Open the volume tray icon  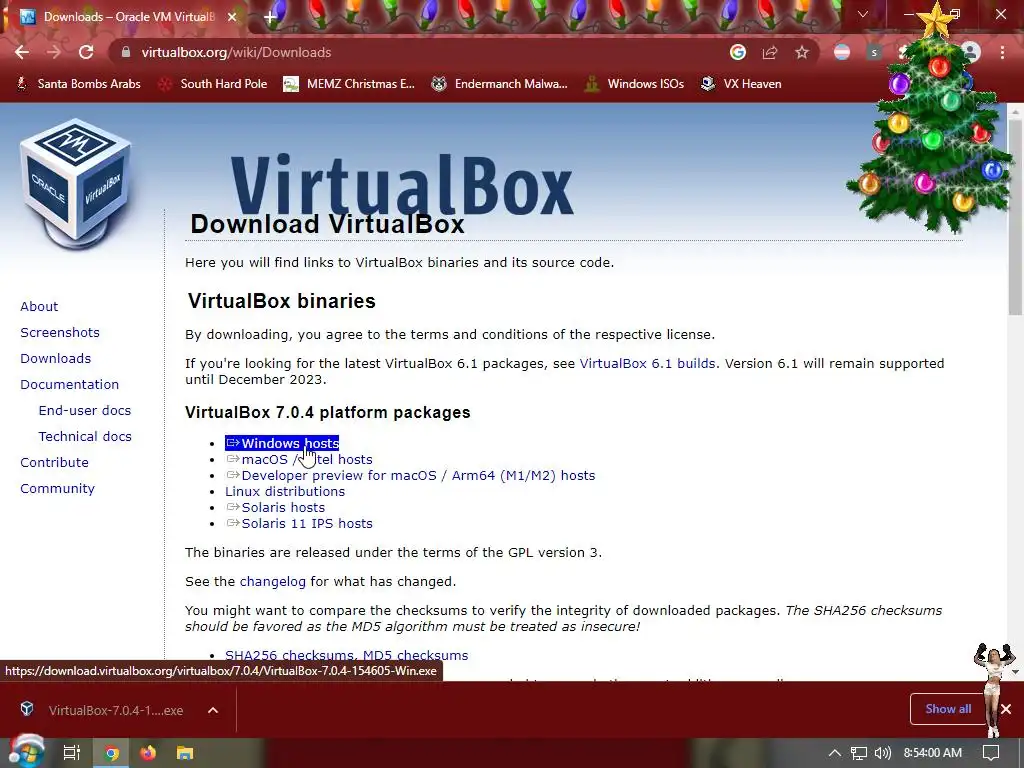point(882,753)
